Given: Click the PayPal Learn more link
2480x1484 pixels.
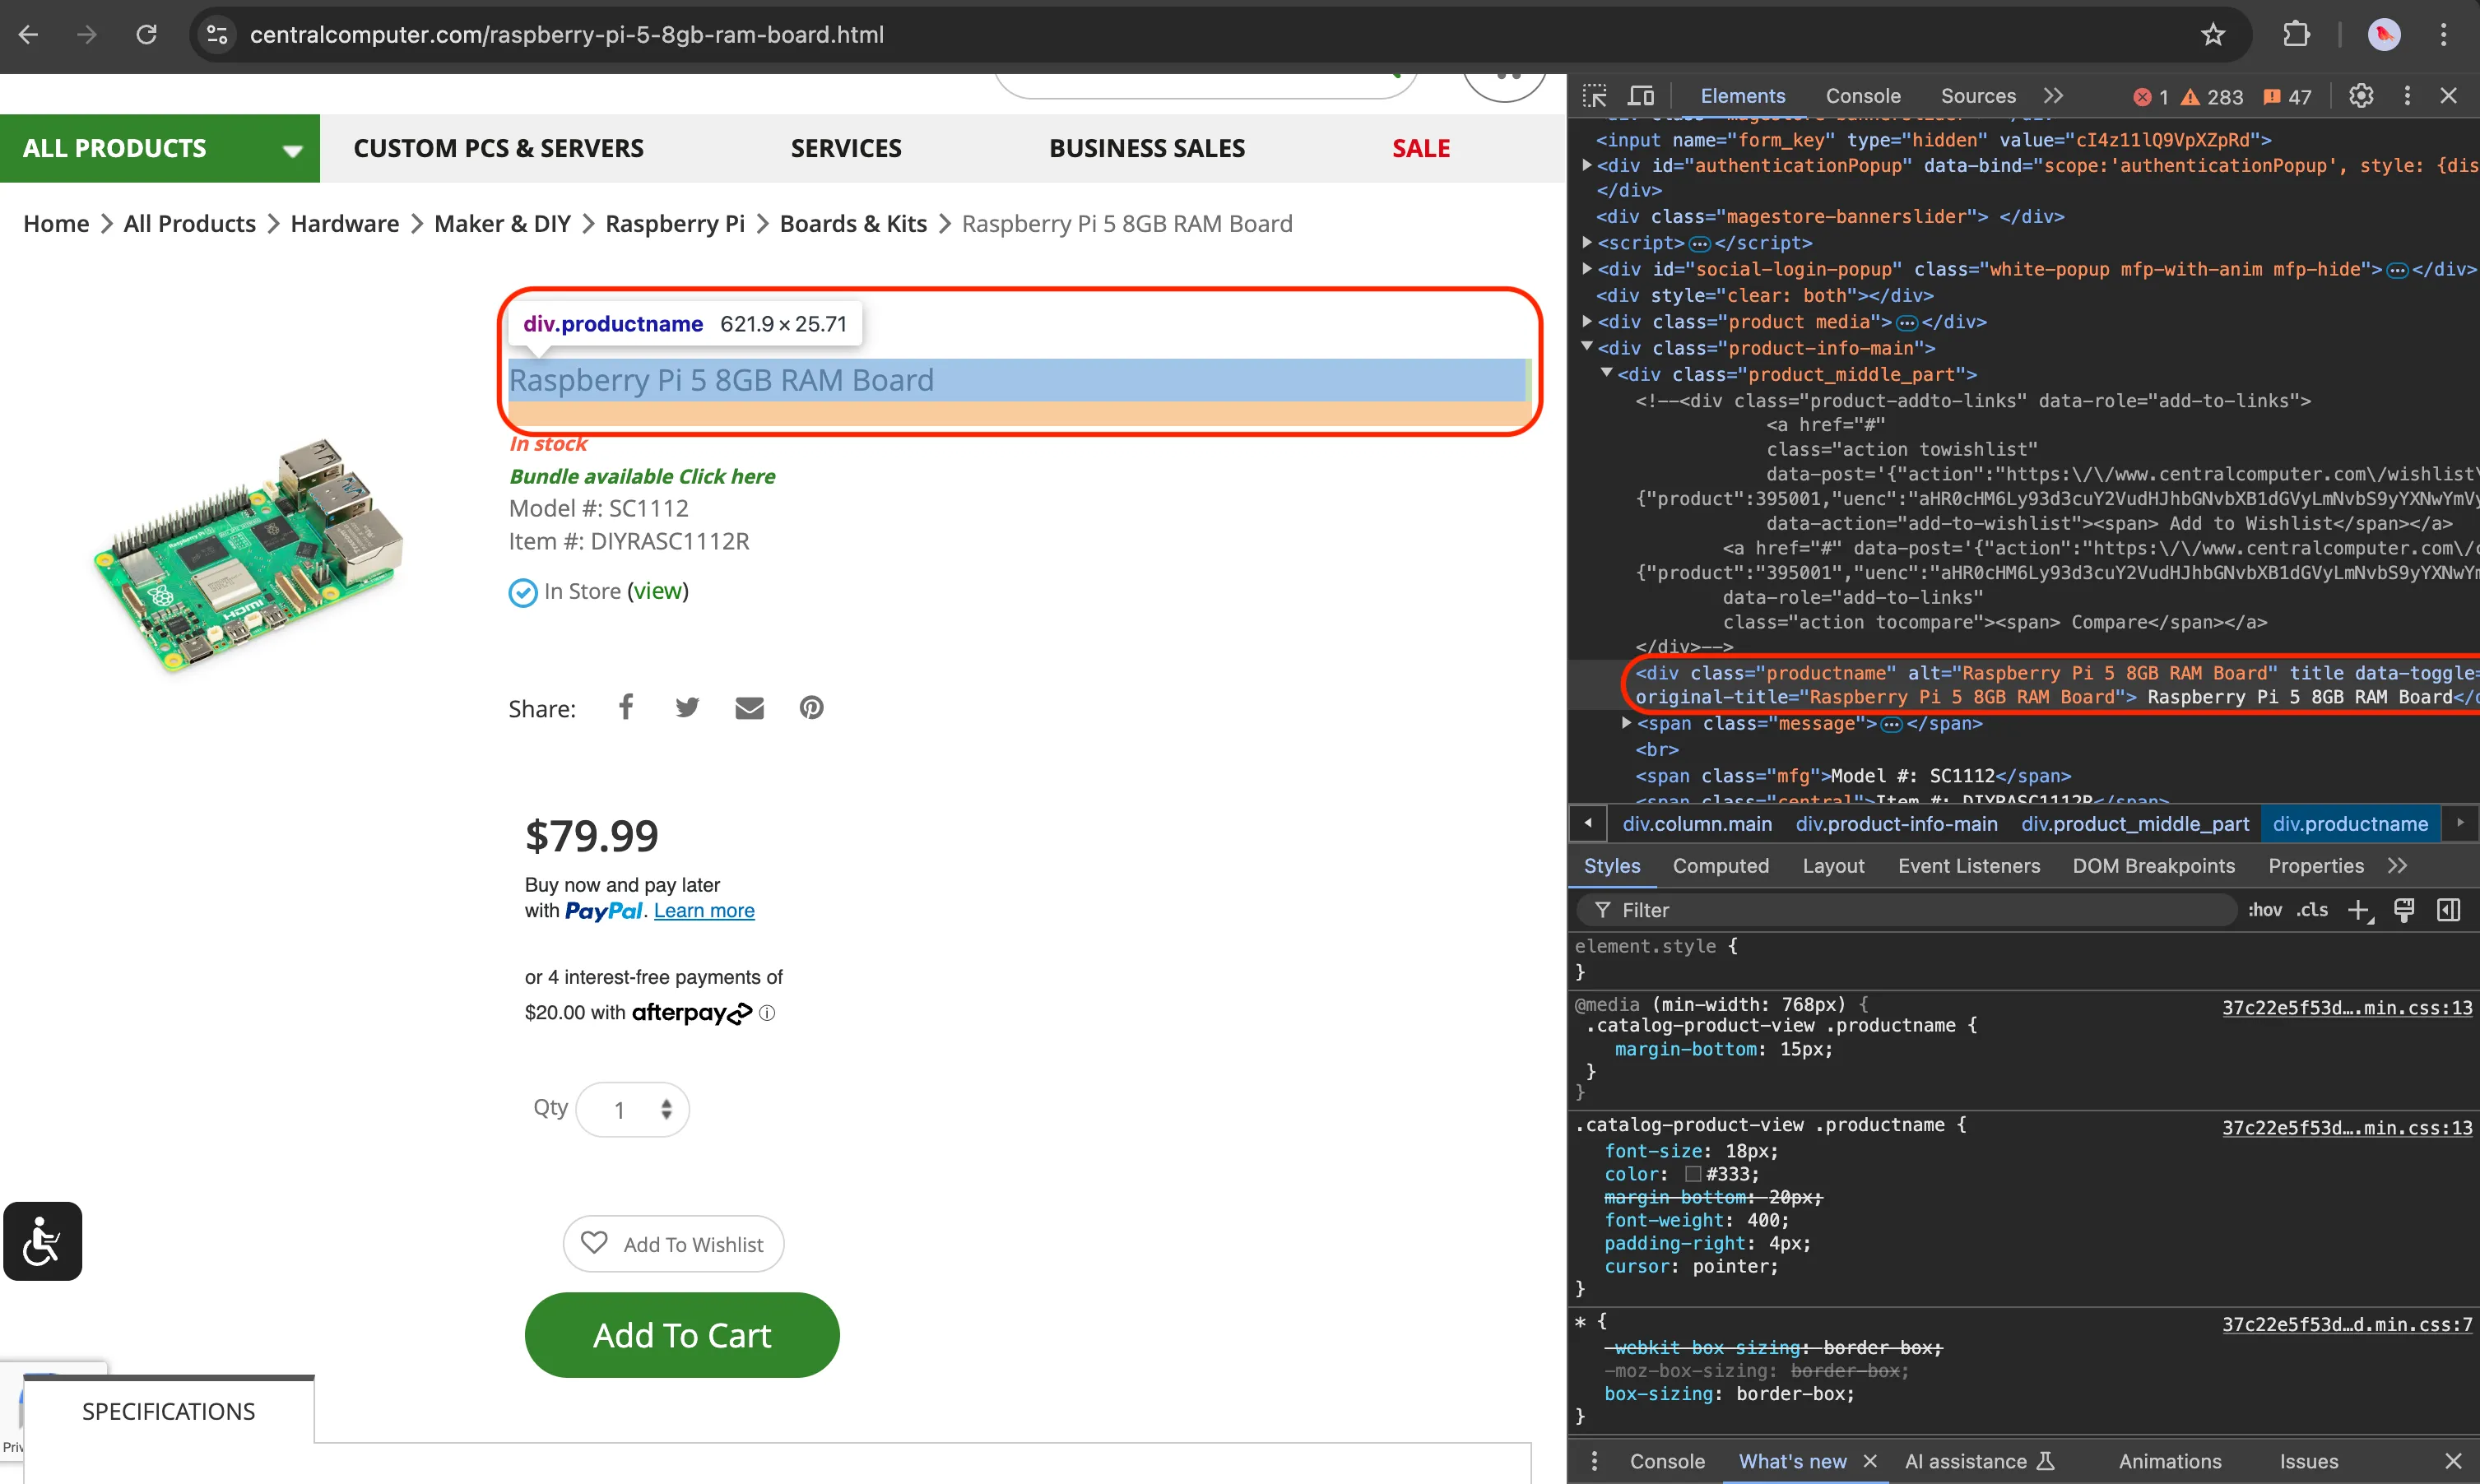Looking at the screenshot, I should pyautogui.click(x=704, y=911).
